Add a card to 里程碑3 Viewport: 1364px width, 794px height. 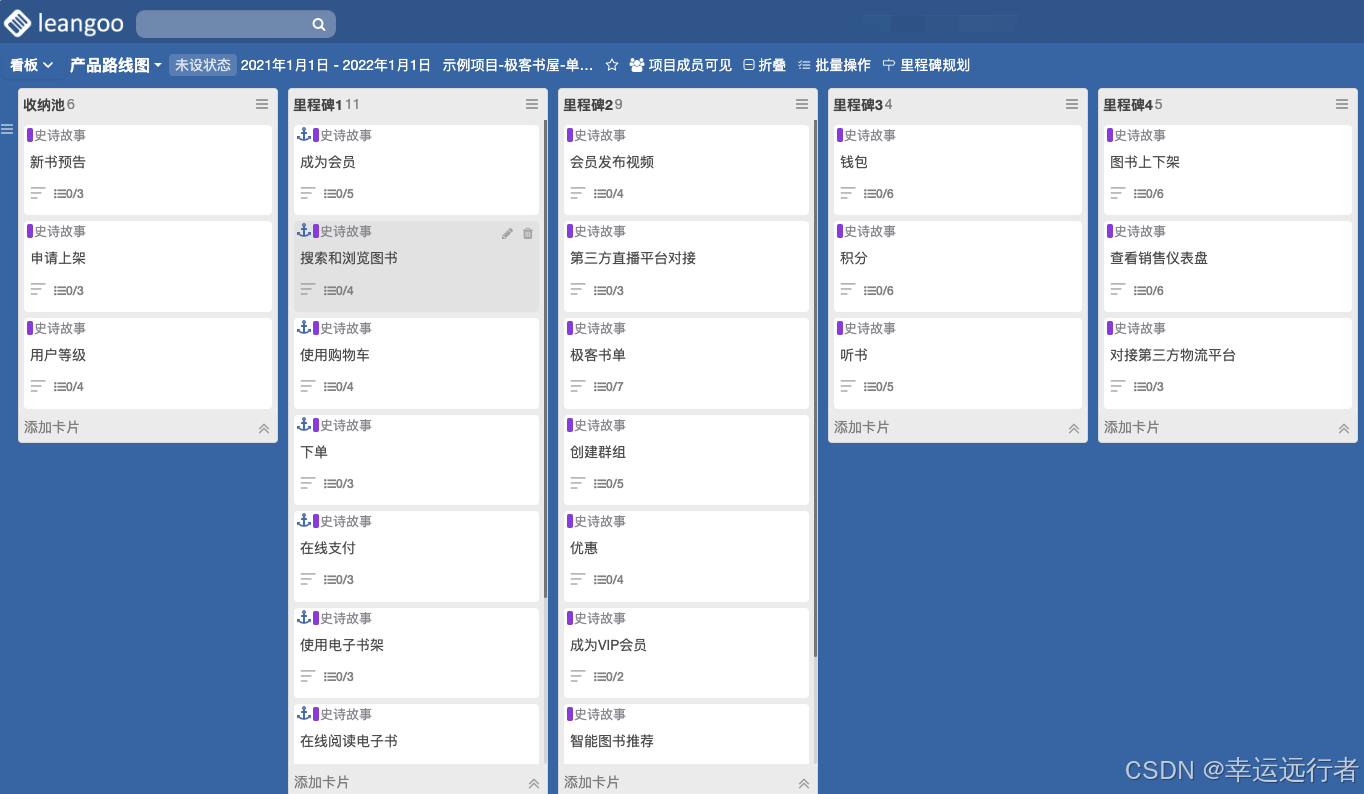pyautogui.click(x=862, y=427)
